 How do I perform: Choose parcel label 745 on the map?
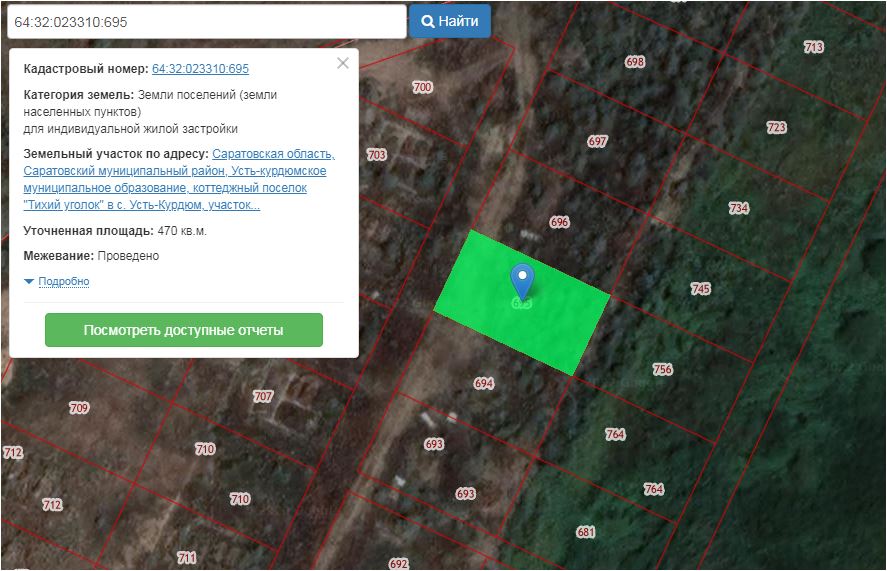701,289
